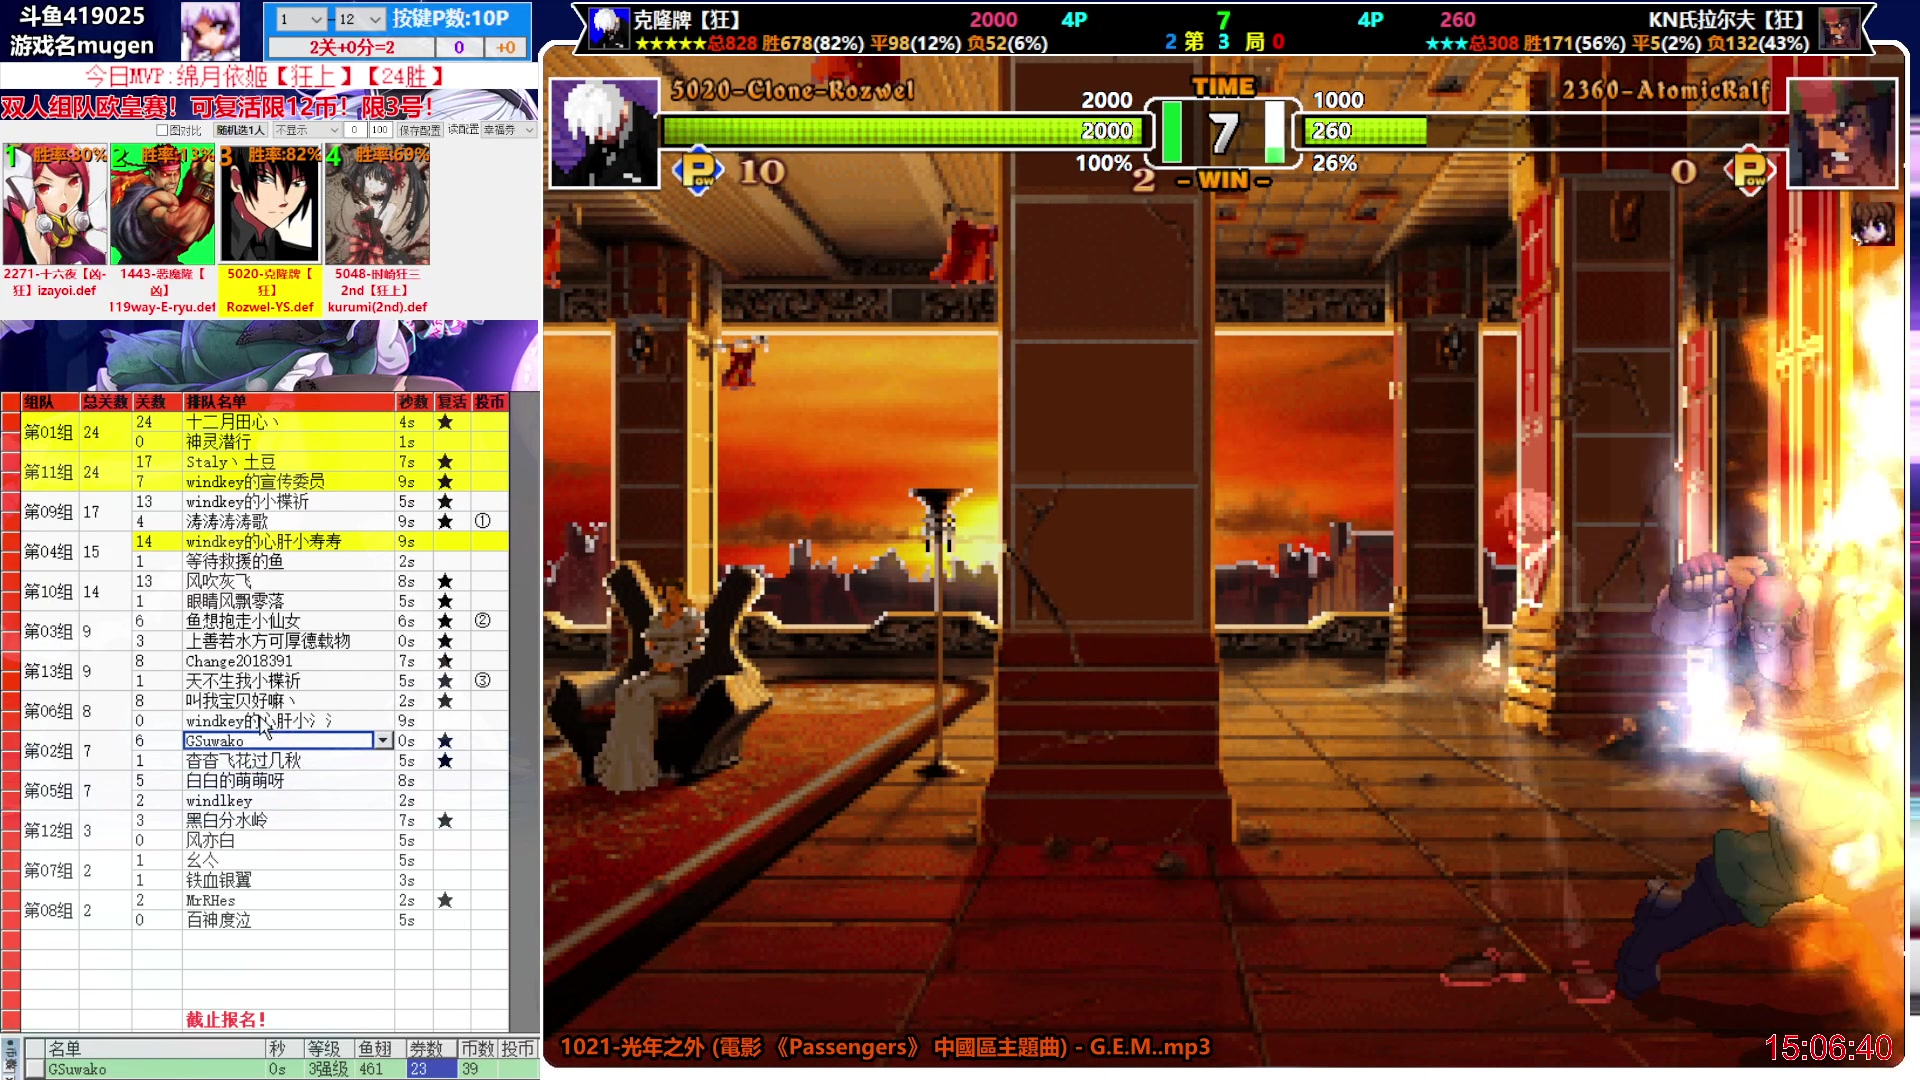This screenshot has height=1080, width=1920.
Task: Click the 读配置 button
Action: click(462, 130)
